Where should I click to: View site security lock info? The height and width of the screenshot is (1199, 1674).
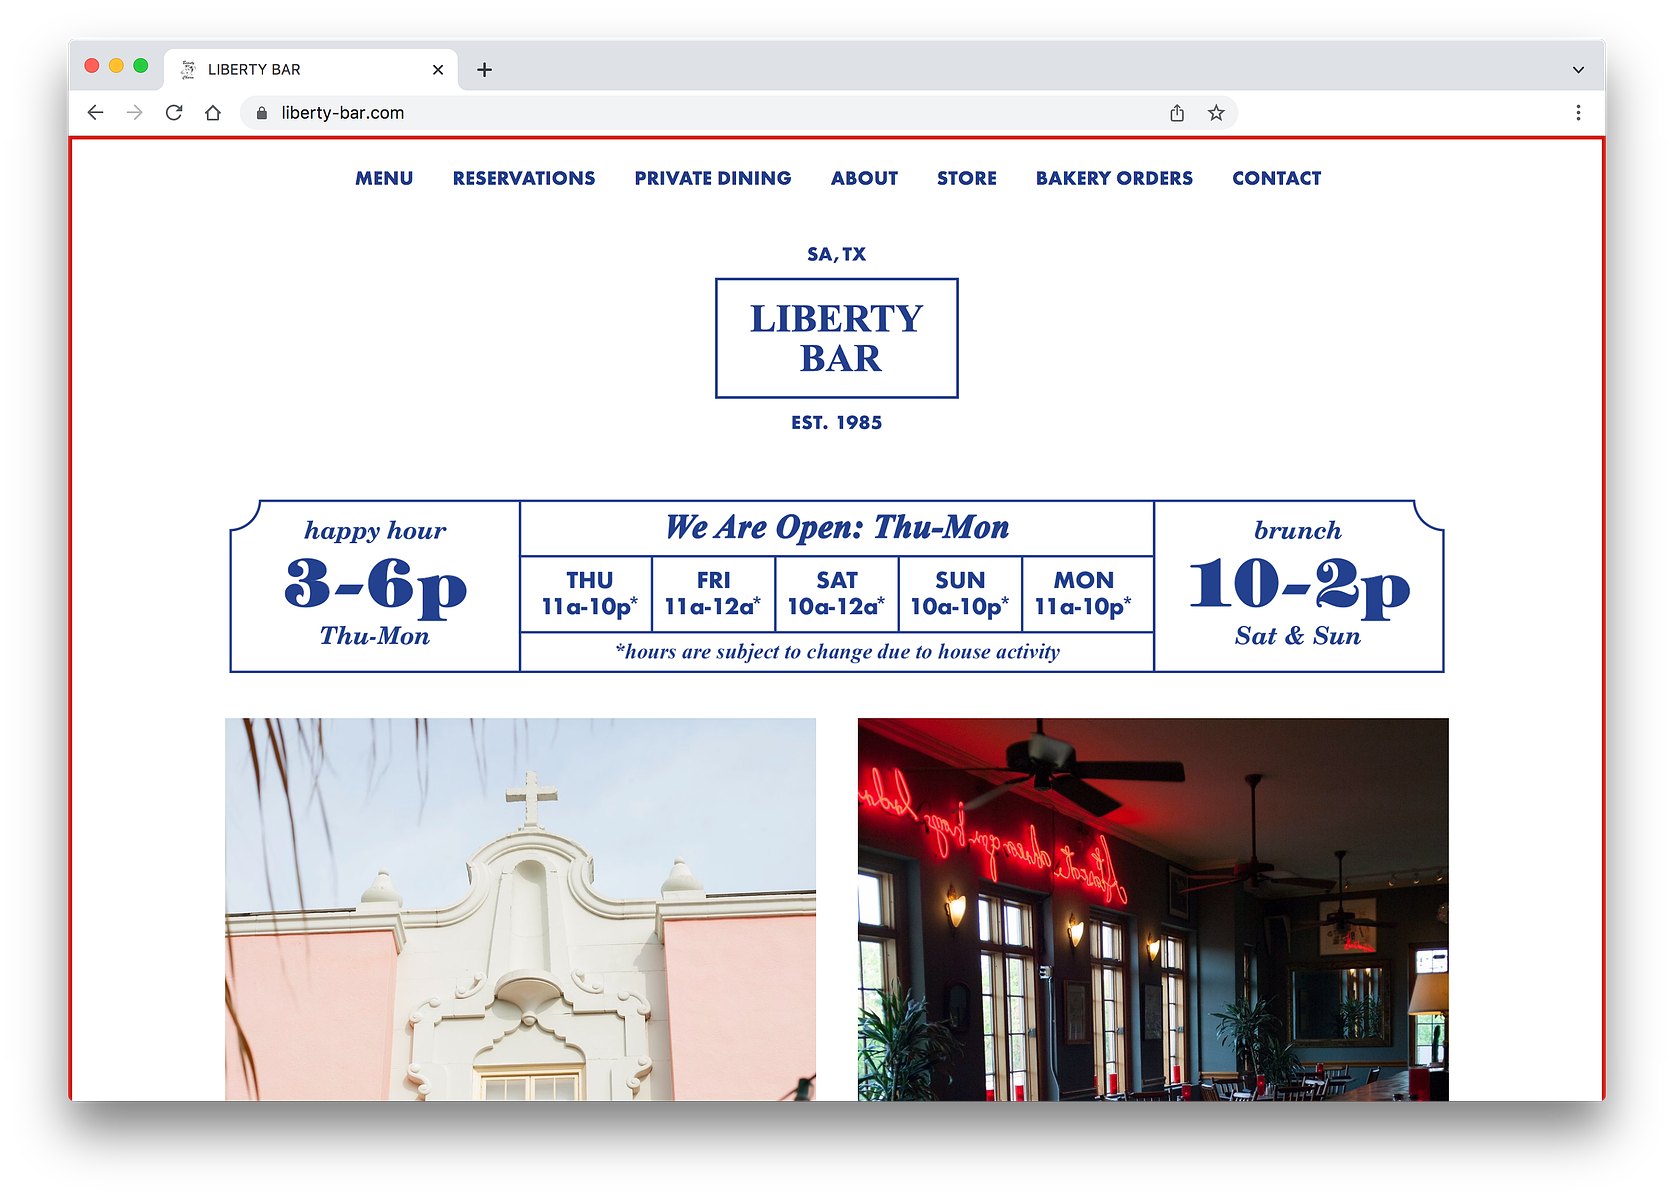tap(262, 113)
